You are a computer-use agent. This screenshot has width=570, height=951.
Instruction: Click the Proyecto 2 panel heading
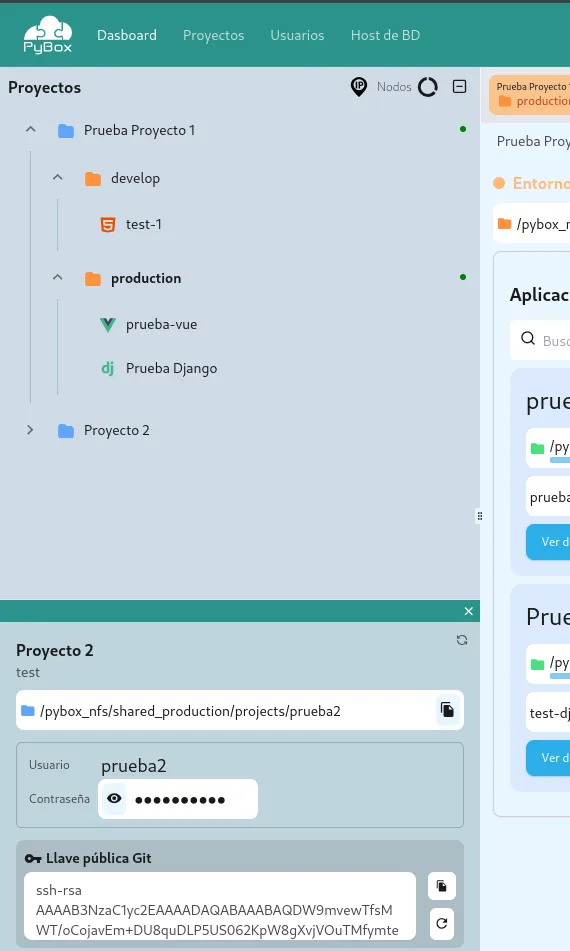tap(55, 650)
